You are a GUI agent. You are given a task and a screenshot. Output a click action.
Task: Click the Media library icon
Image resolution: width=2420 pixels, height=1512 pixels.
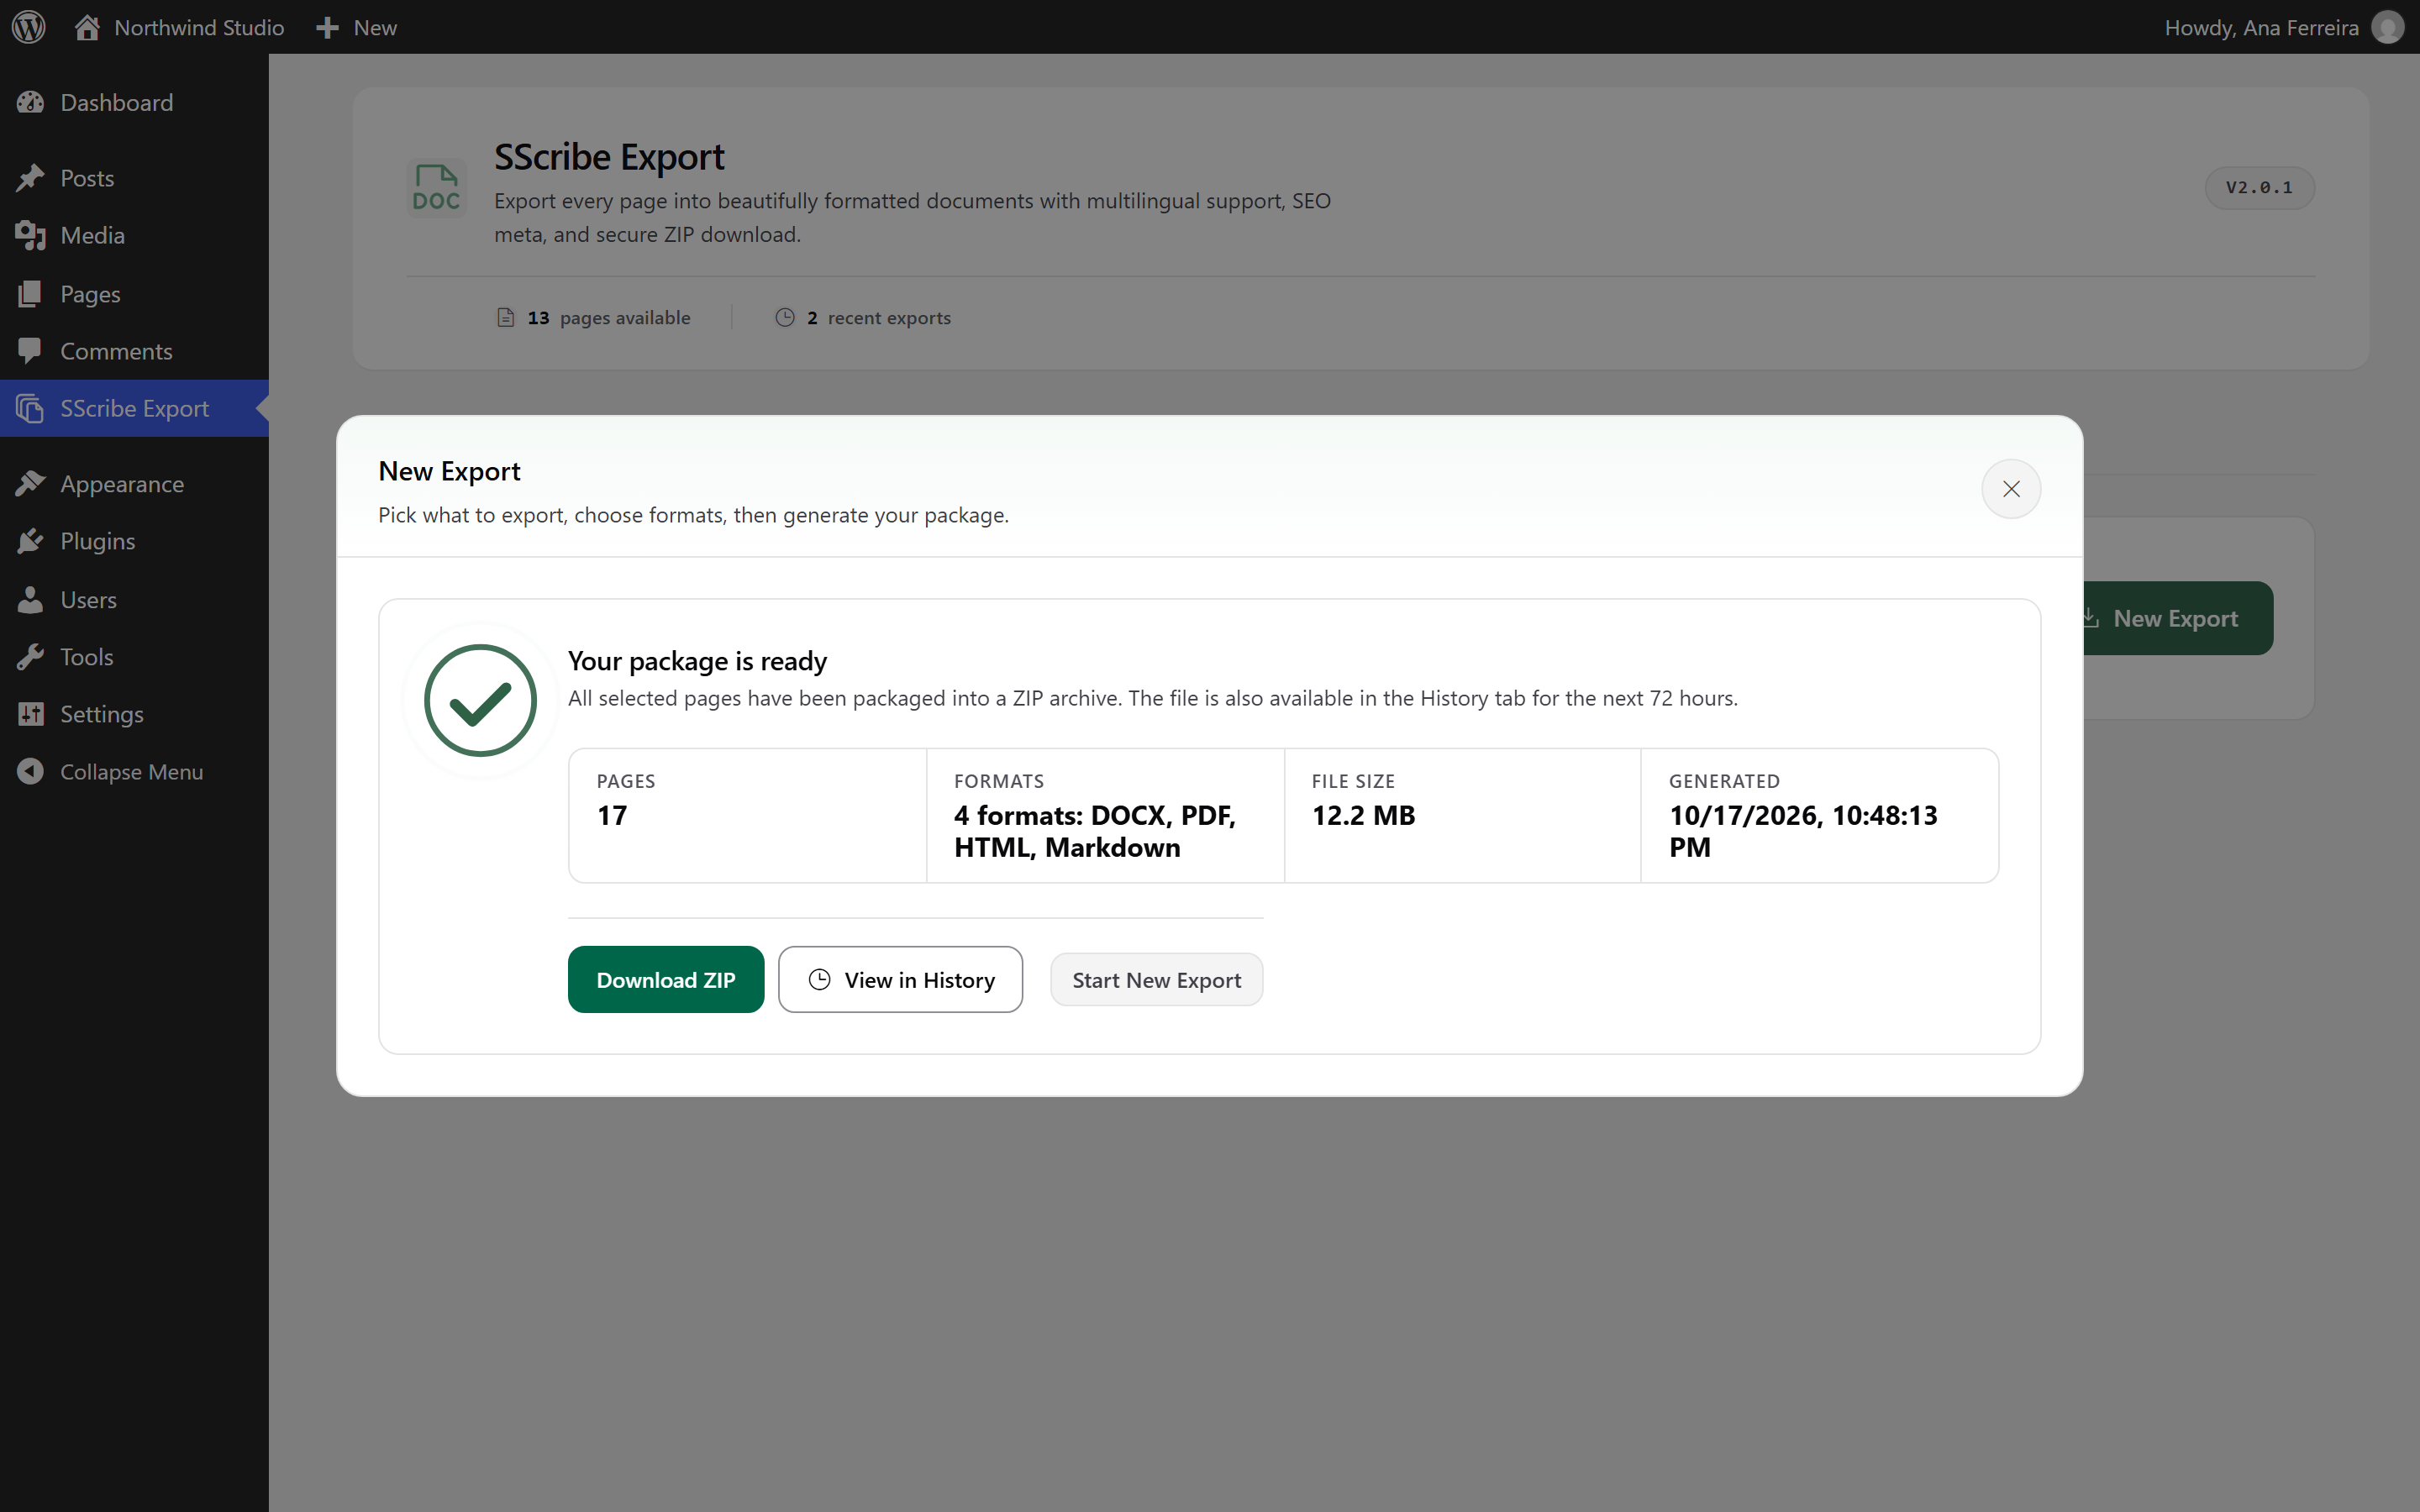[x=31, y=235]
